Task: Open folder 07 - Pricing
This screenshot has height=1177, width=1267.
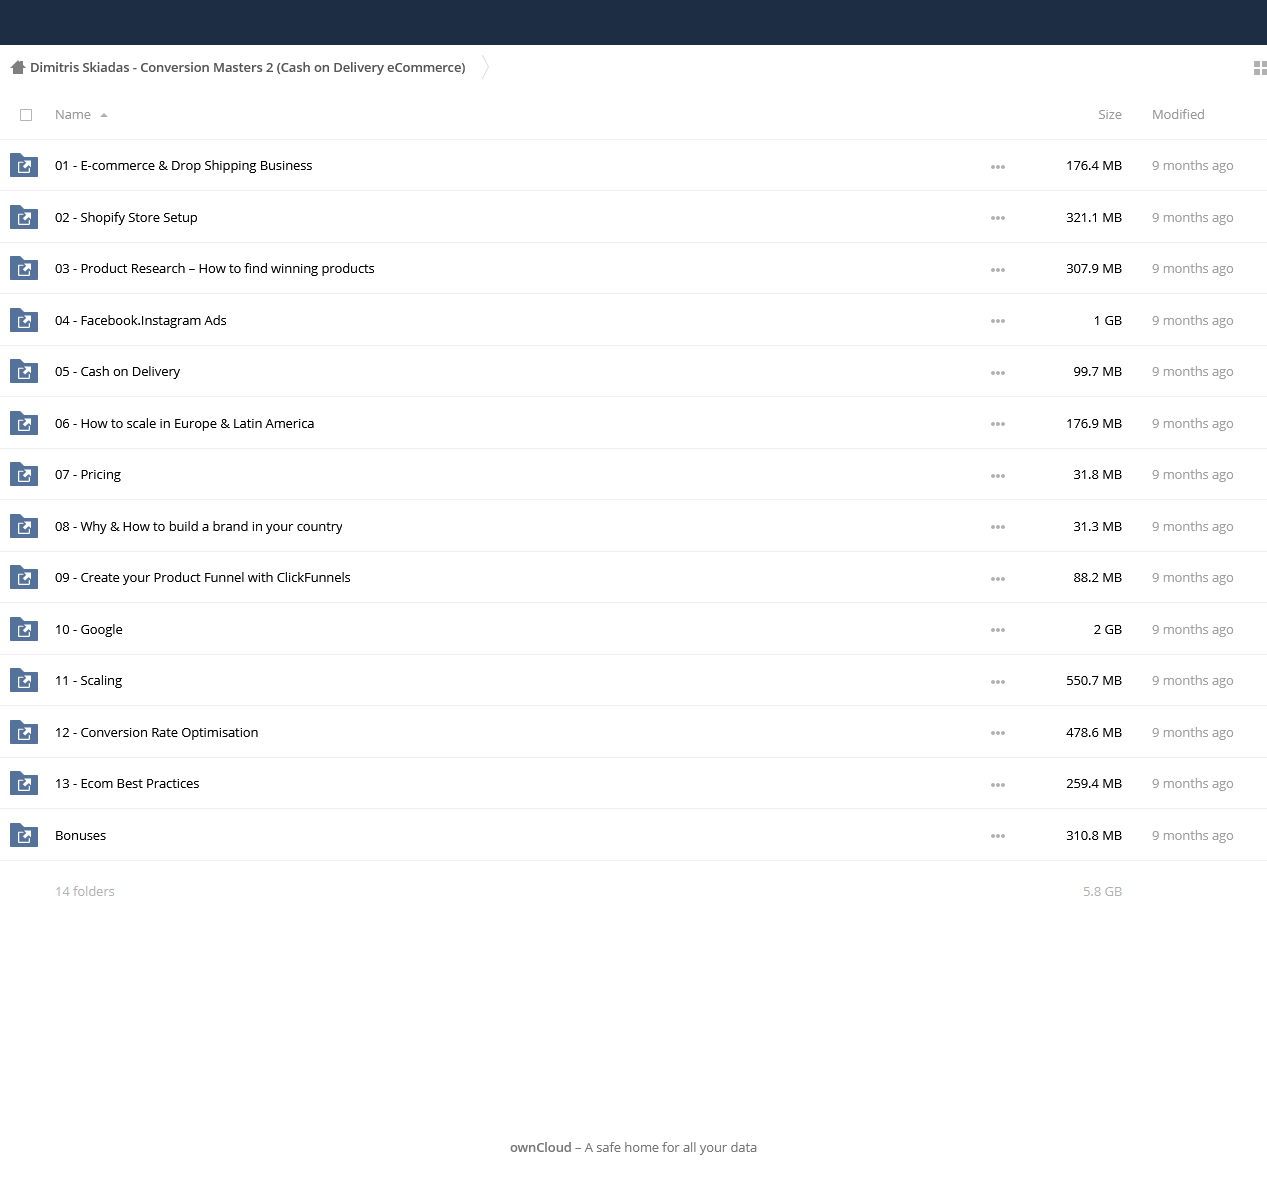Action: [88, 475]
